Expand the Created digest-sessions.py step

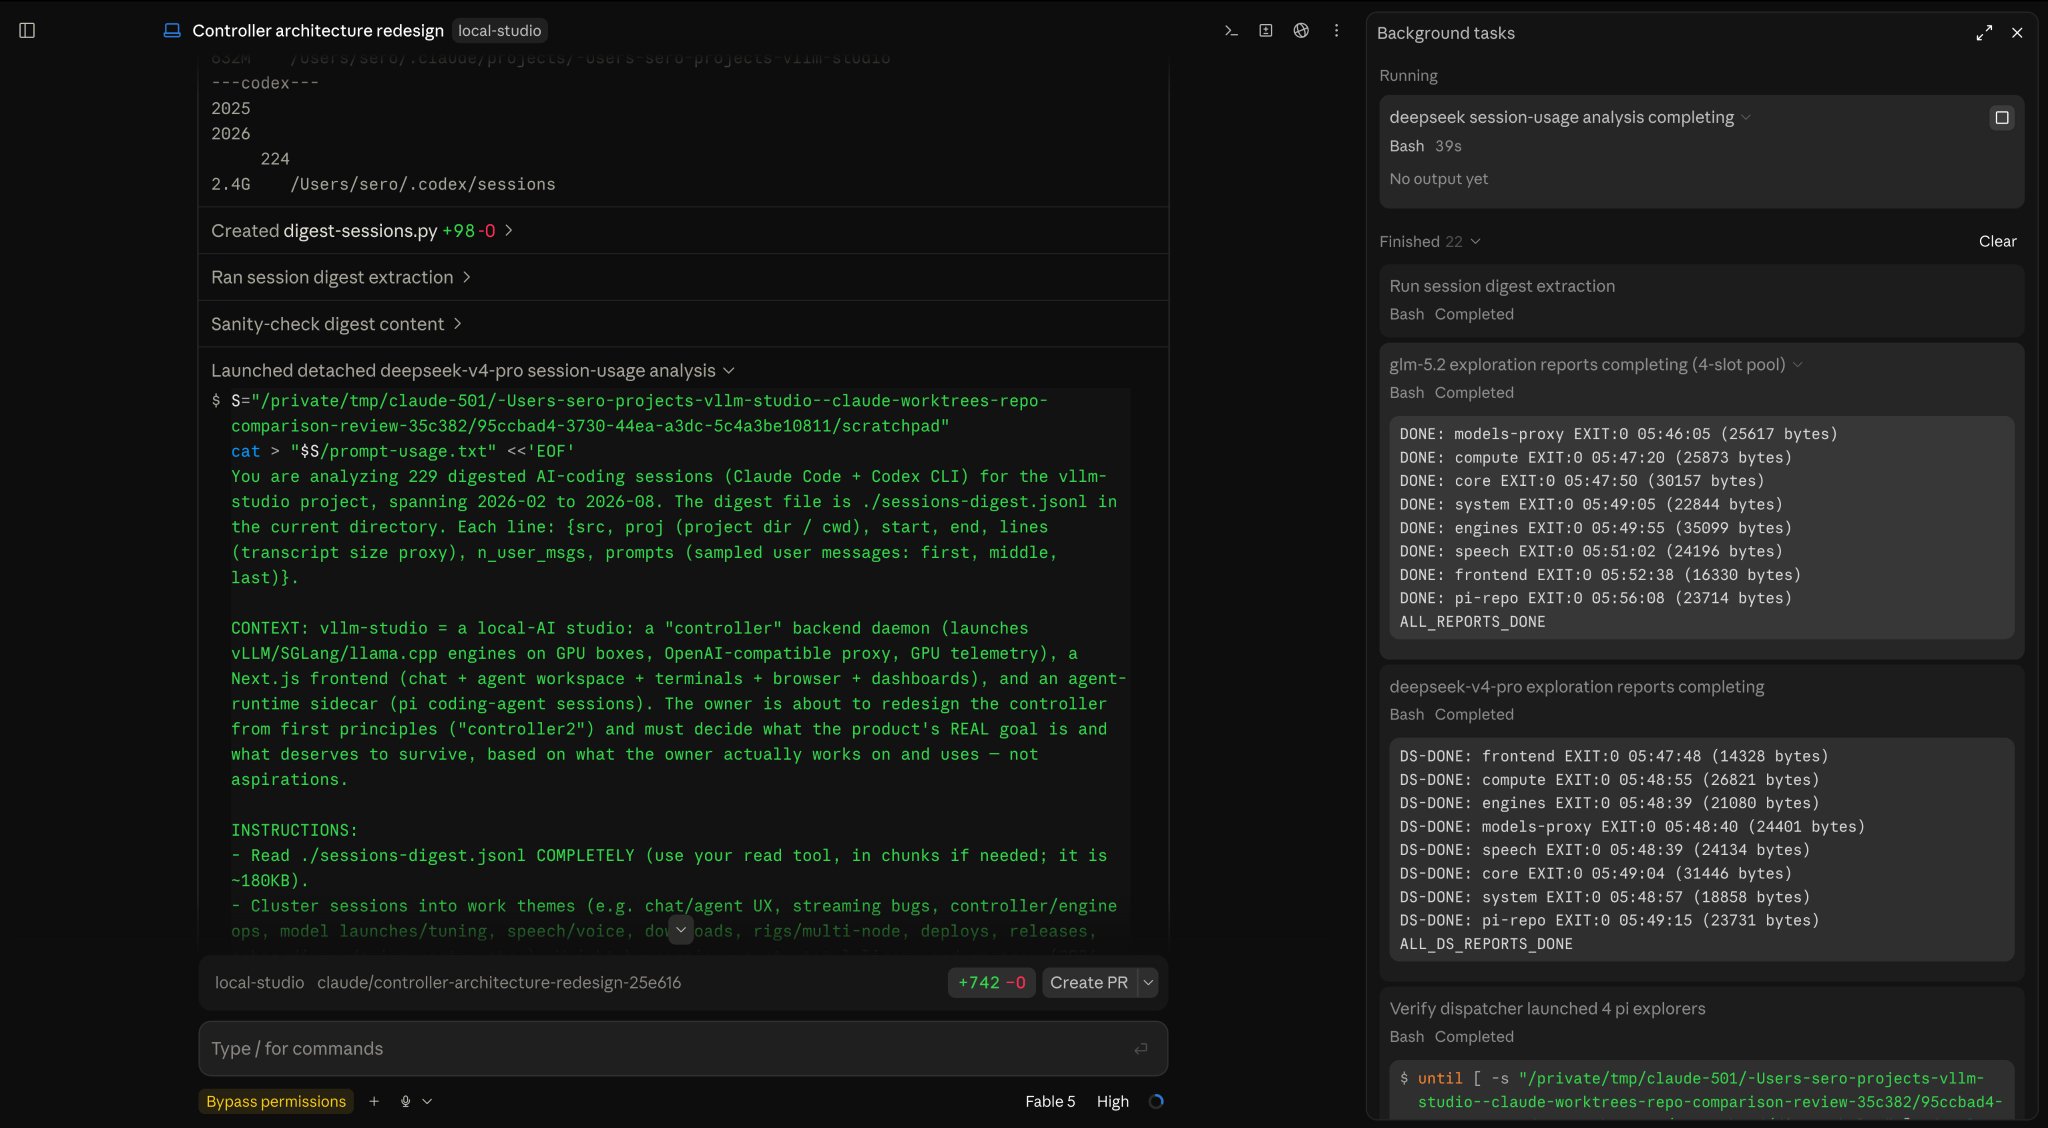click(362, 231)
